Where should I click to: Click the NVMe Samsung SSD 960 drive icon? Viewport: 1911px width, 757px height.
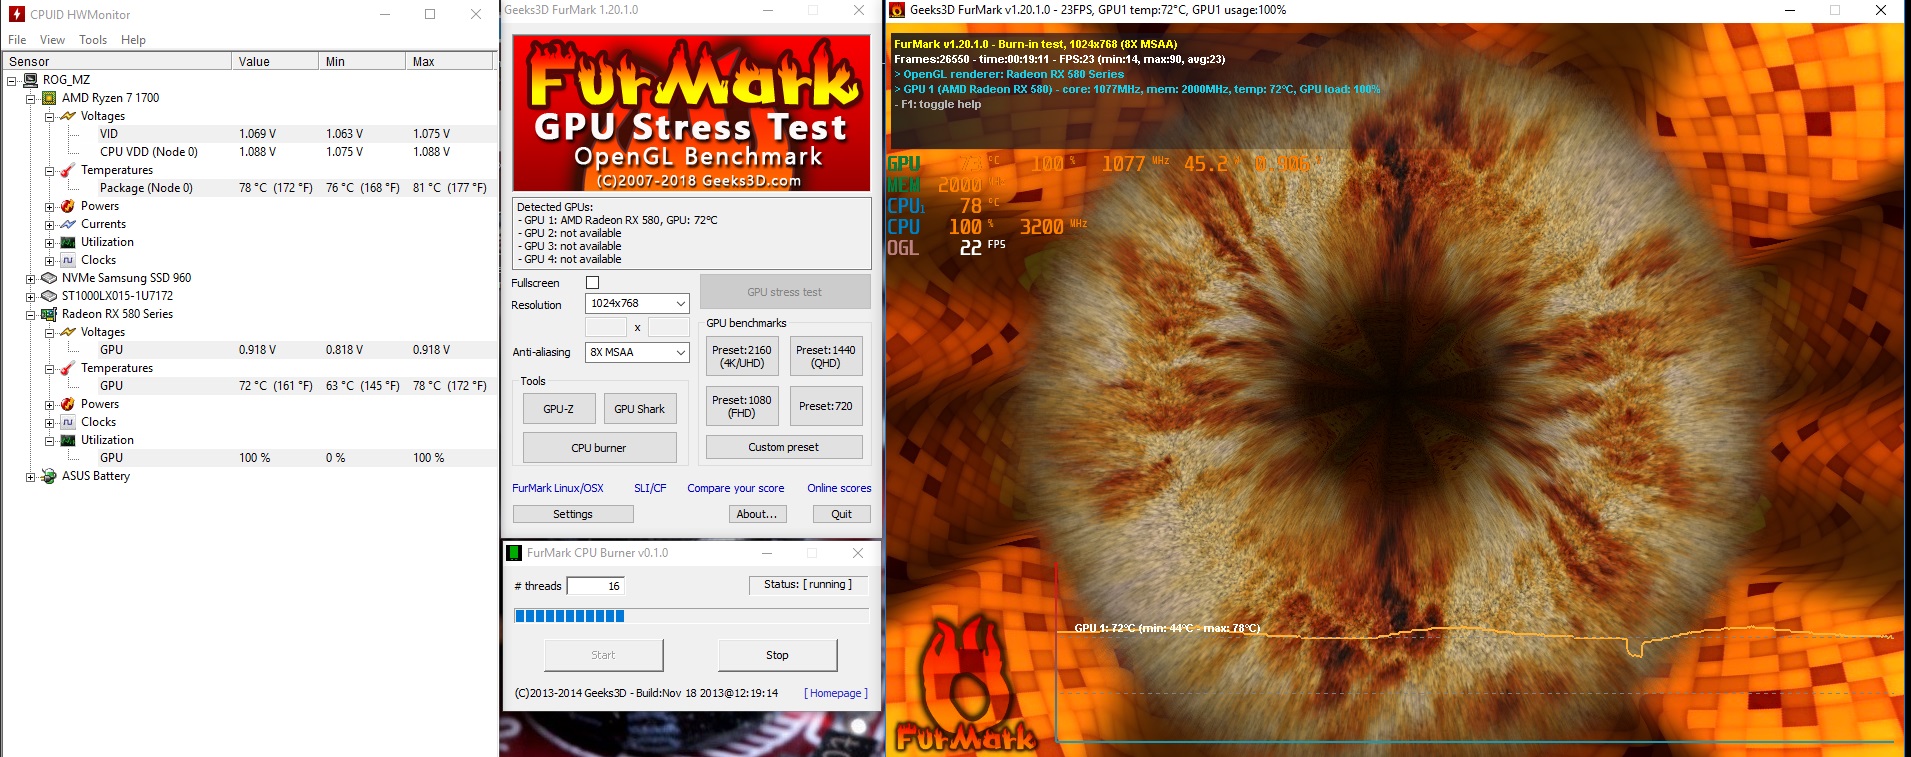[x=49, y=278]
